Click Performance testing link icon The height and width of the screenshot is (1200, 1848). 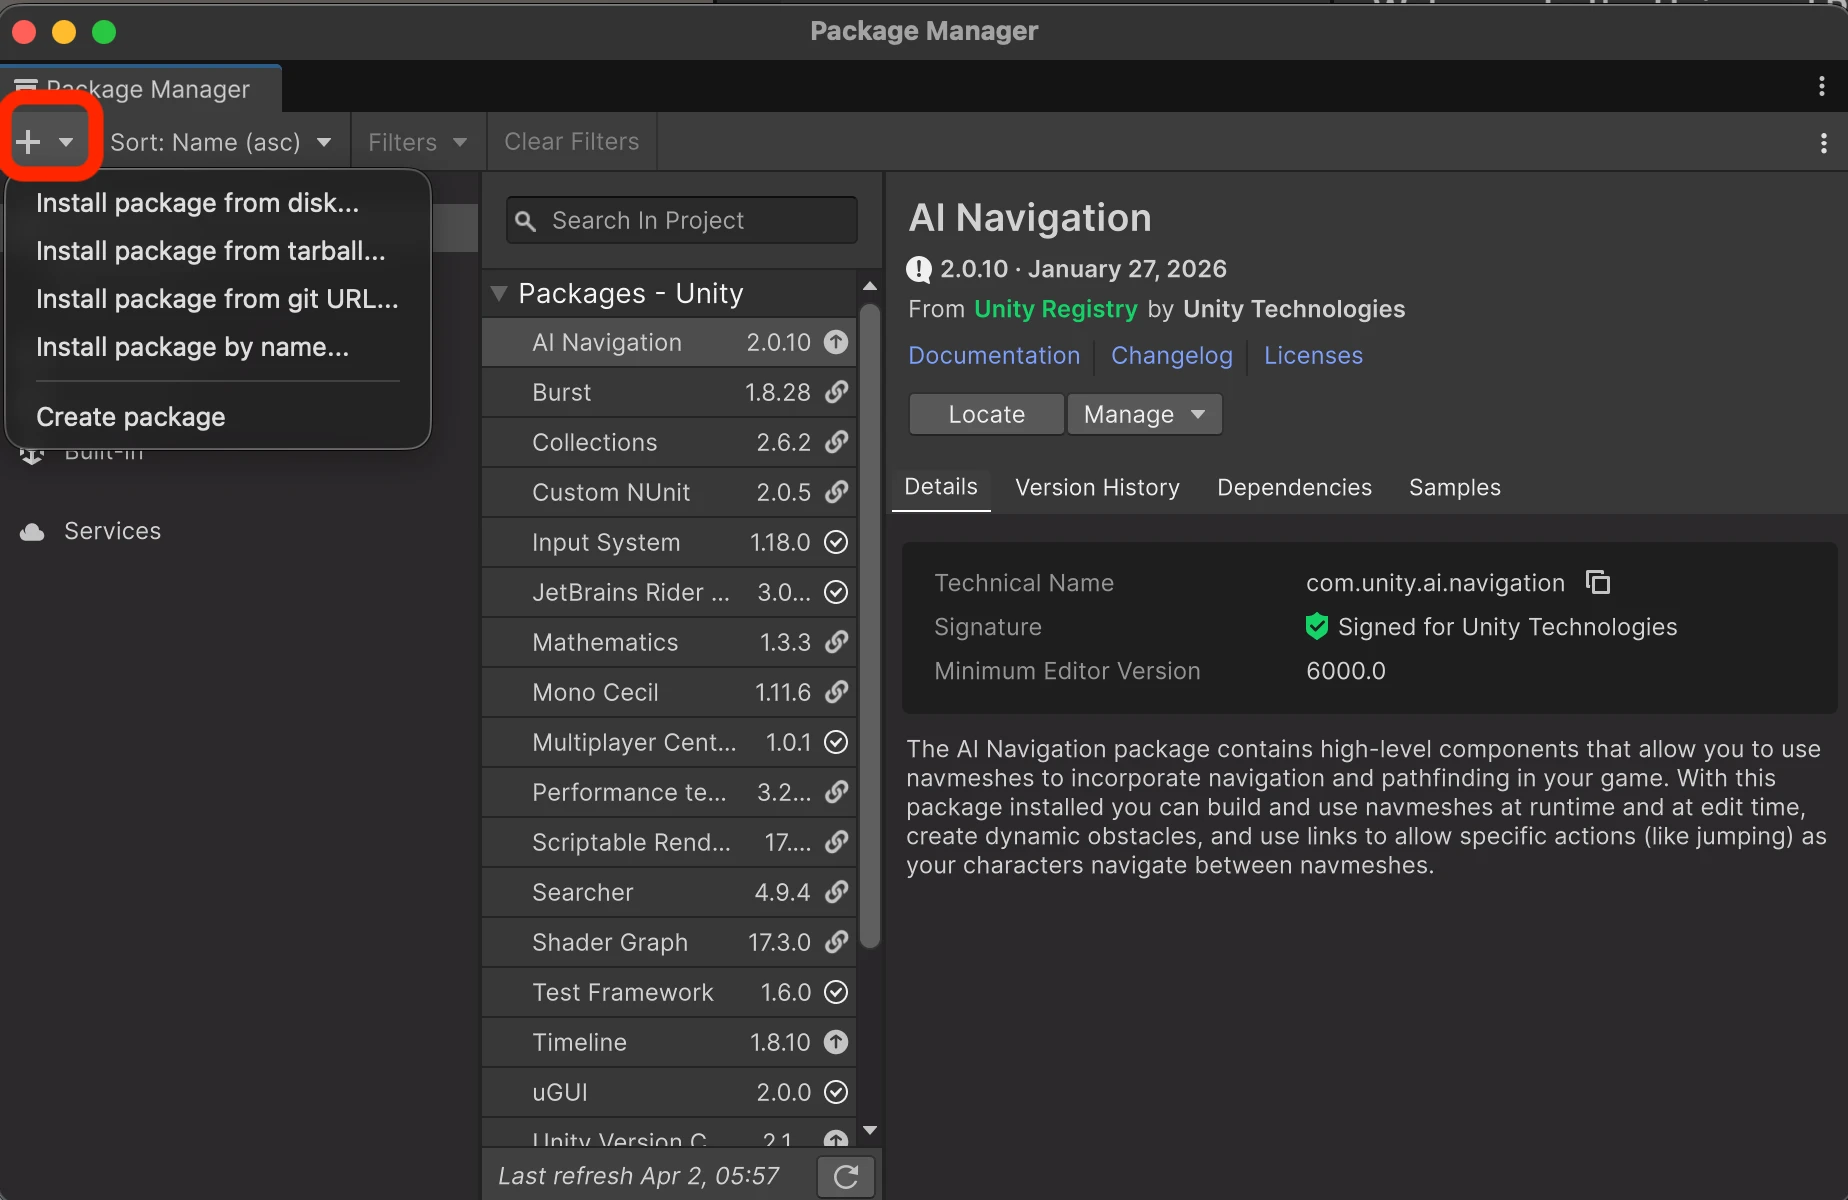pyautogui.click(x=836, y=792)
